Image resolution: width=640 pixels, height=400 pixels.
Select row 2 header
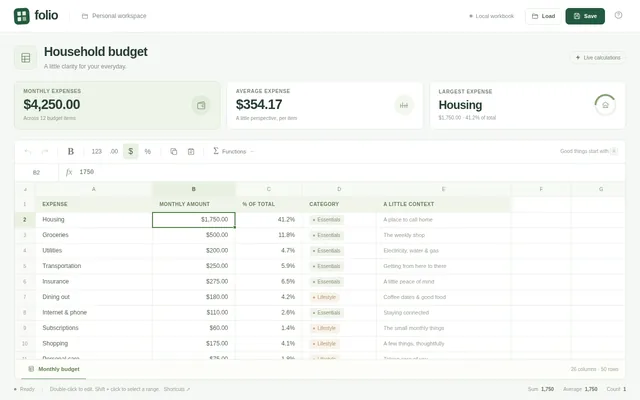point(25,220)
